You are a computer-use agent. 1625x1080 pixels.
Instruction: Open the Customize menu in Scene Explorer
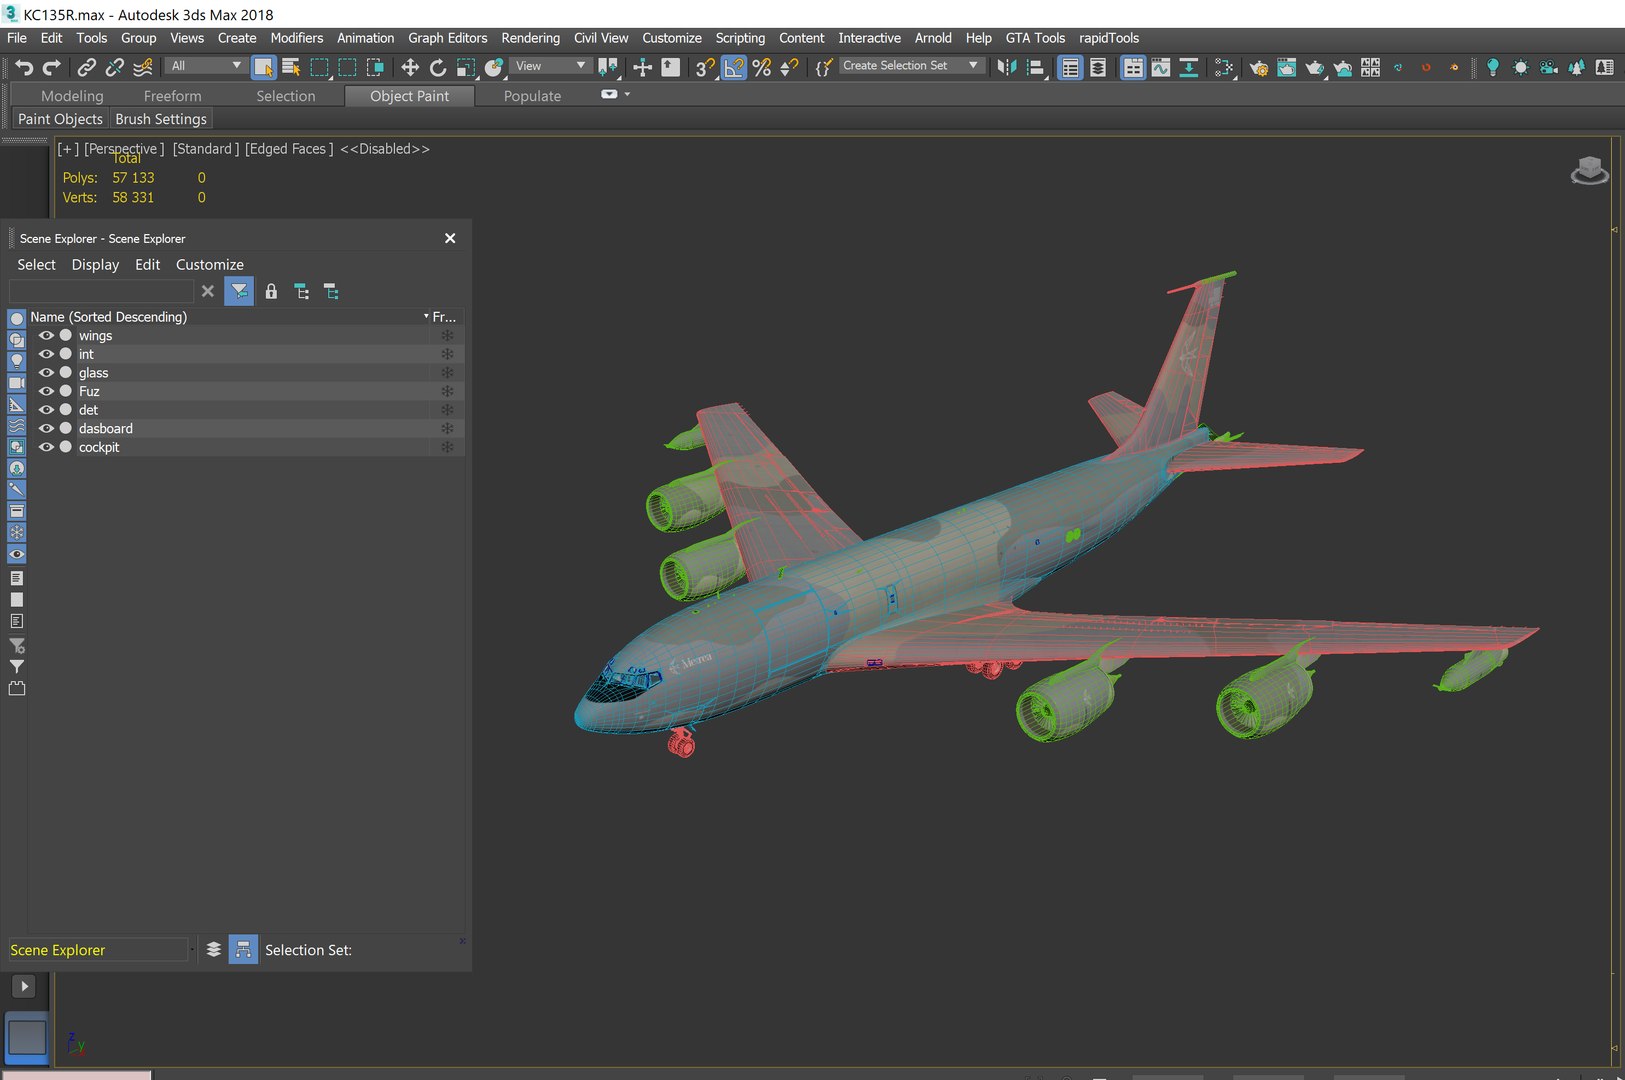210,265
